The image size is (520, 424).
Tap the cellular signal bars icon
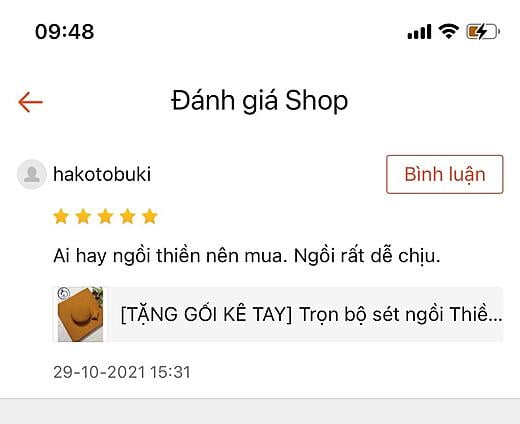[419, 32]
